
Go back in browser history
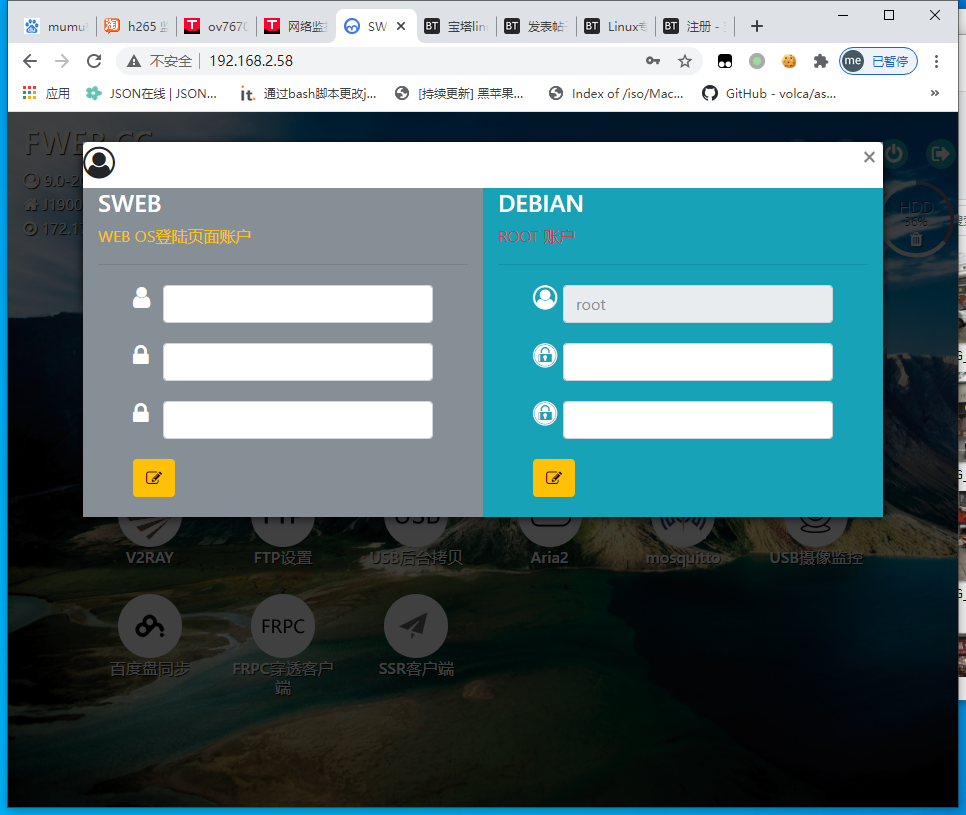30,61
